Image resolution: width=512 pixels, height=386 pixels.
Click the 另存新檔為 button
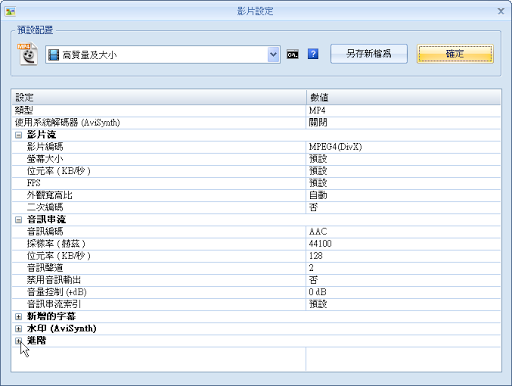(369, 54)
